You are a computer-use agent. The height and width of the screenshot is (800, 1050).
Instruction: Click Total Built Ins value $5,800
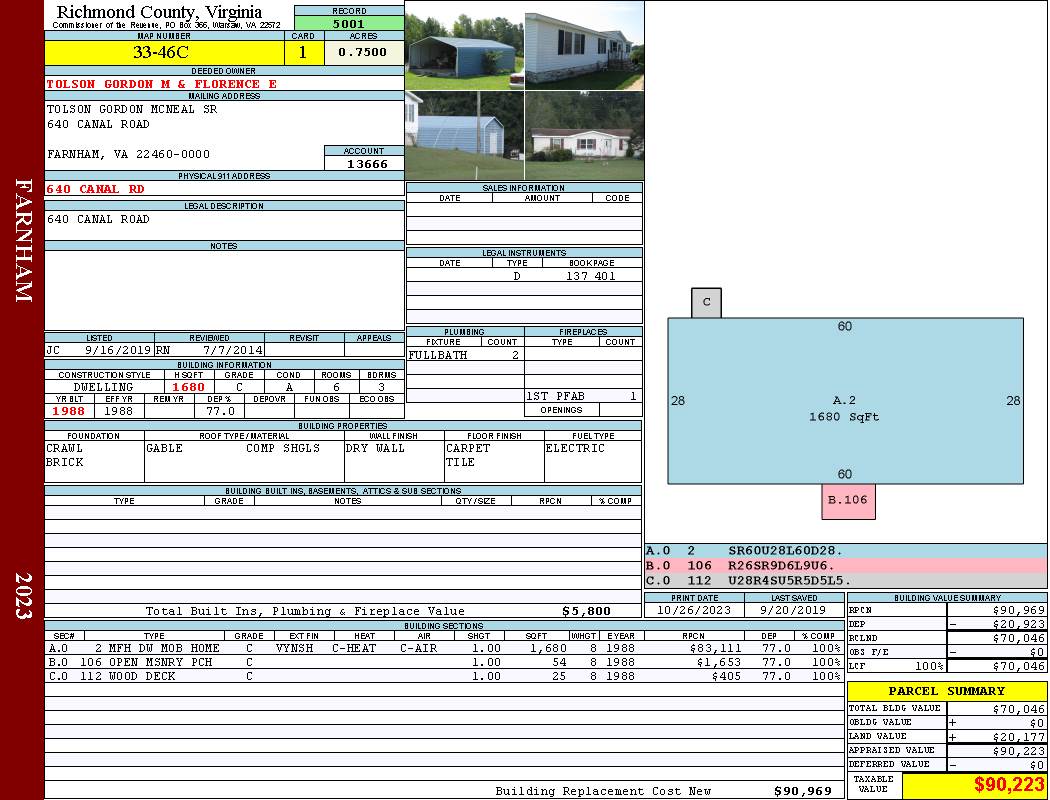point(587,611)
